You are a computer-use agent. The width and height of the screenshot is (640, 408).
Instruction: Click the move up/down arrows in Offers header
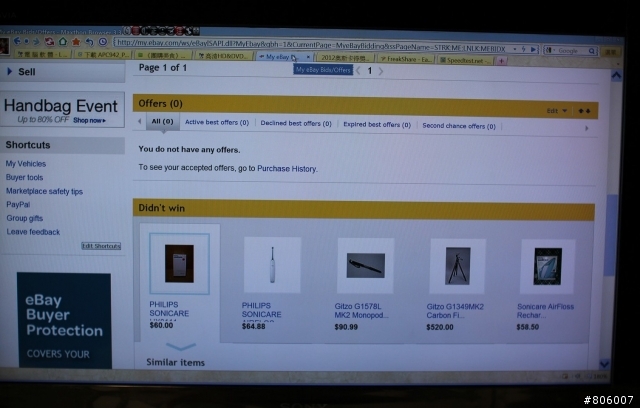[584, 111]
